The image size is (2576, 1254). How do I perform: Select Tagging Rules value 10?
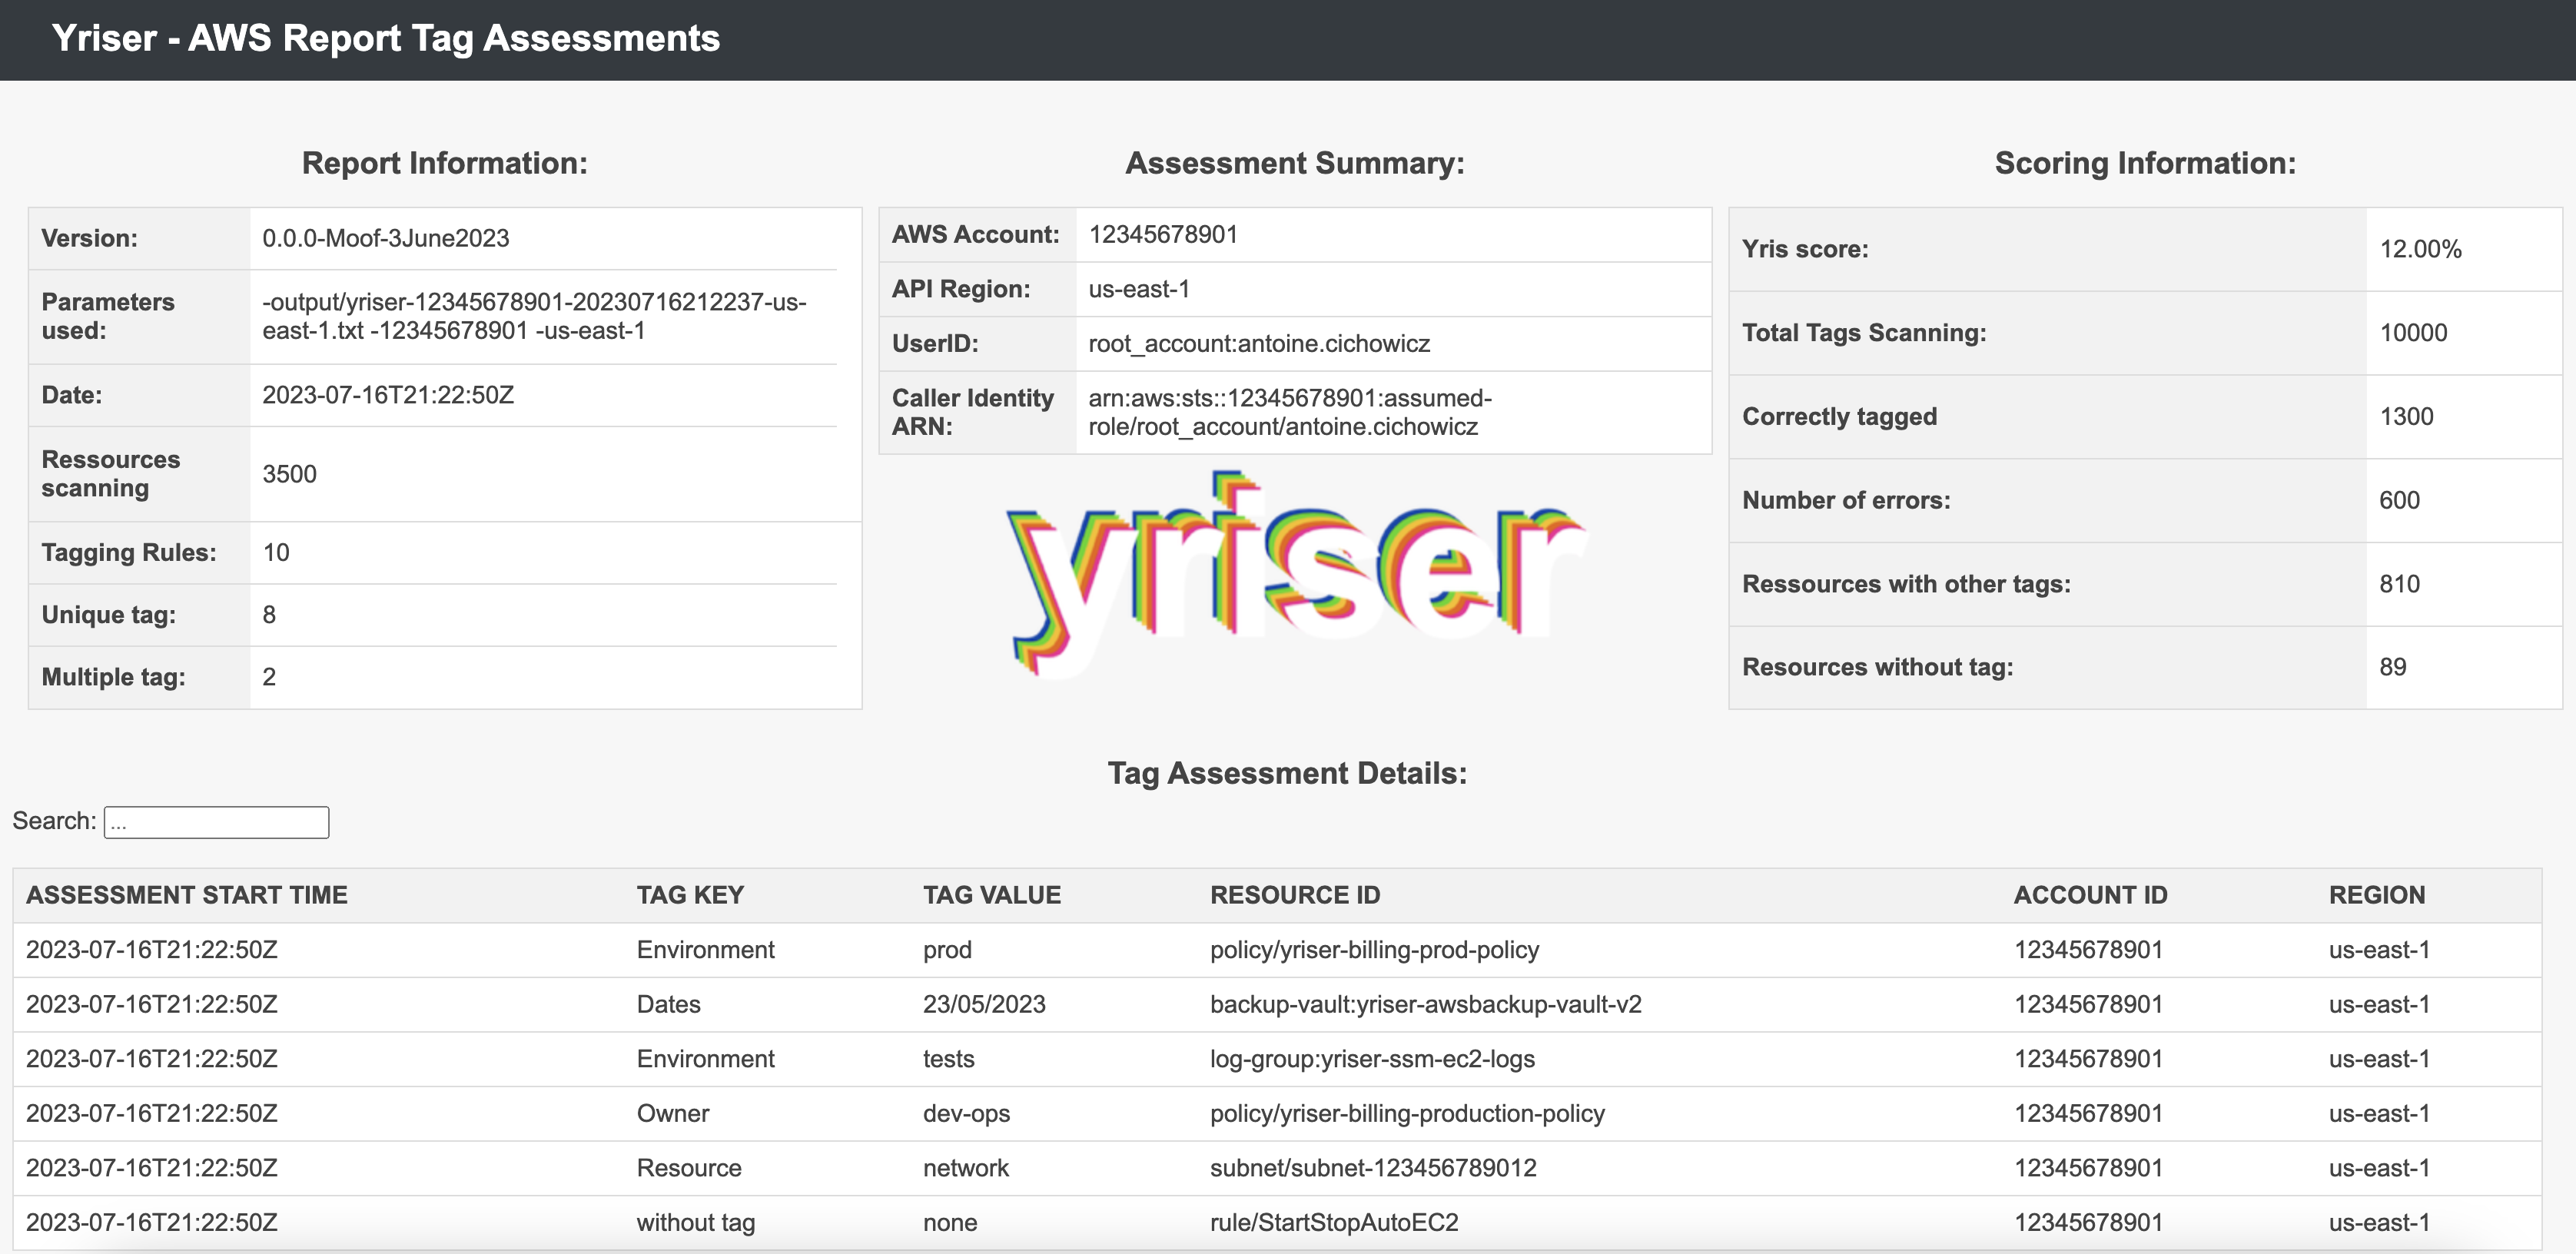click(276, 553)
